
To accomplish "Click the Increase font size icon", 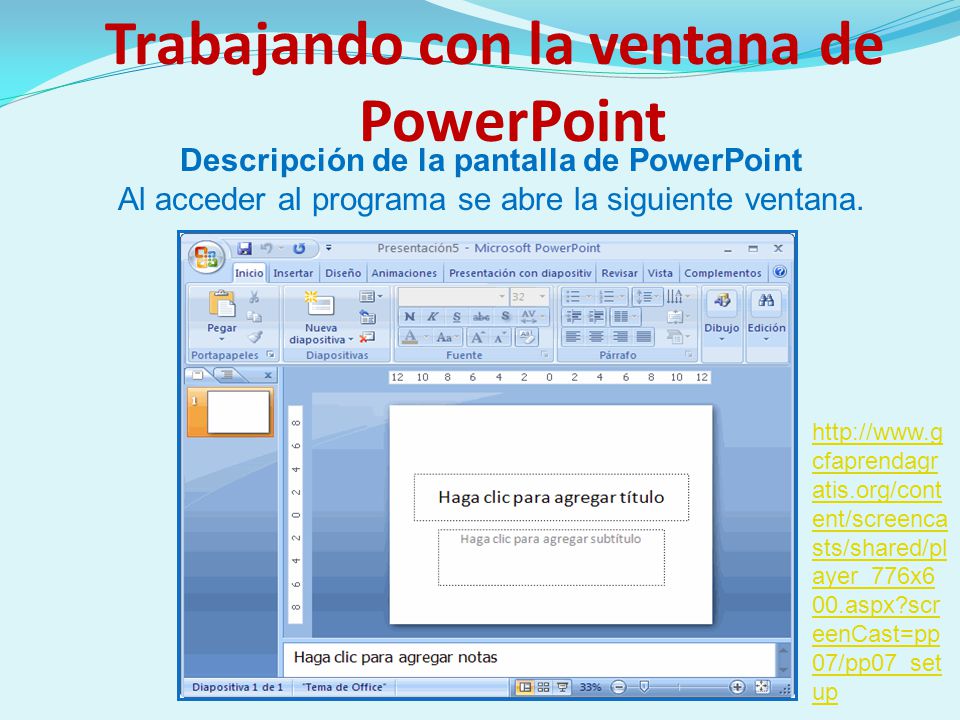I will coord(478,337).
